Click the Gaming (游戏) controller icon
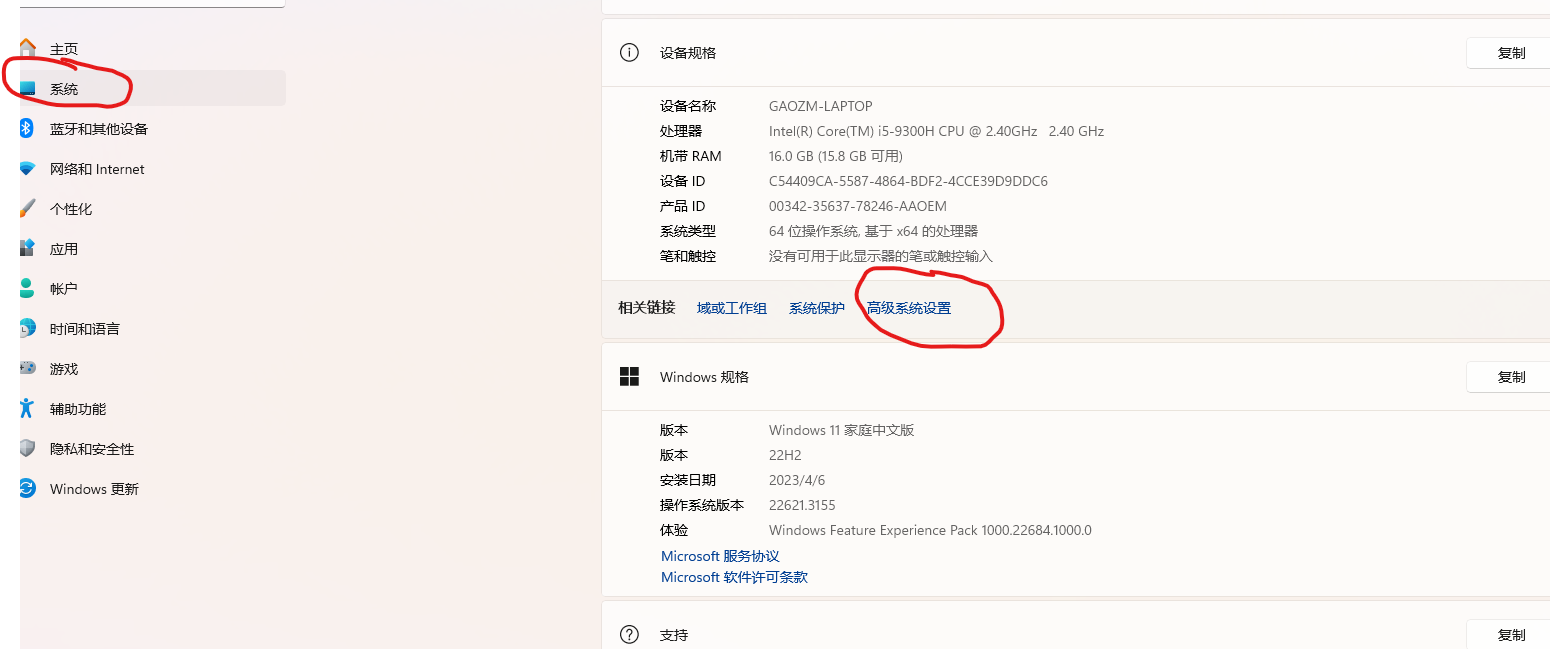Image resolution: width=1550 pixels, height=649 pixels. point(28,368)
